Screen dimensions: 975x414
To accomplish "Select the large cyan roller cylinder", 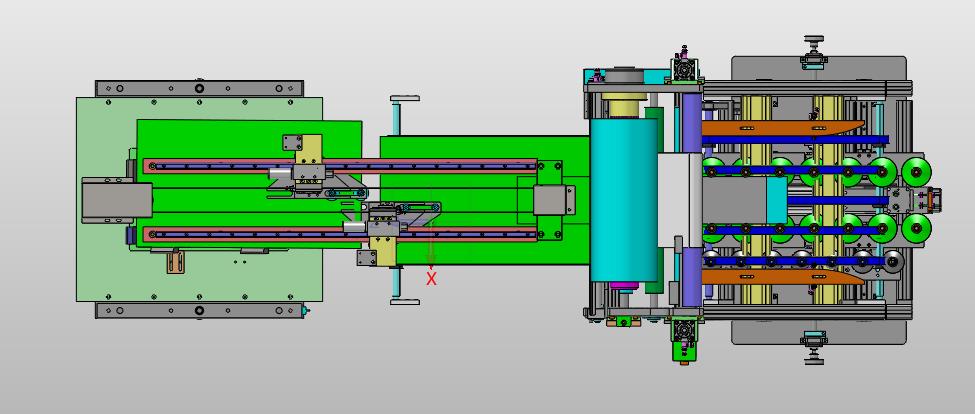I will click(x=624, y=200).
